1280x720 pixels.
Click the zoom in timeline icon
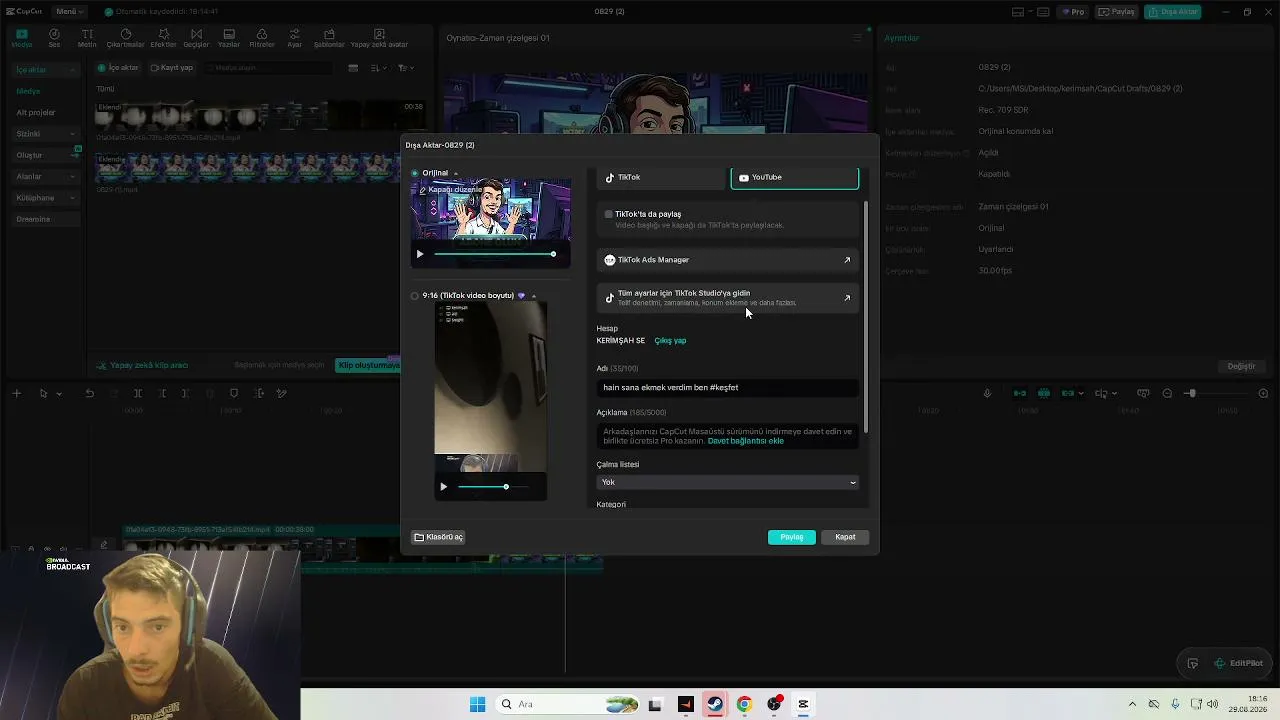tap(1263, 393)
